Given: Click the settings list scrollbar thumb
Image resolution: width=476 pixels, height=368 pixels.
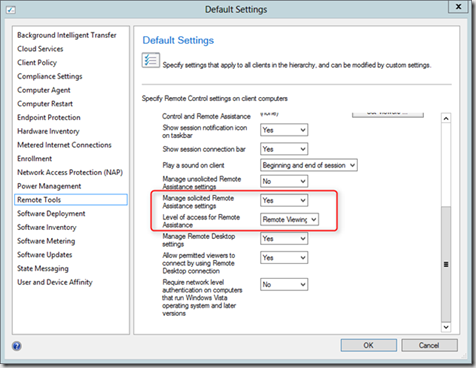Looking at the screenshot, I should coord(446,264).
